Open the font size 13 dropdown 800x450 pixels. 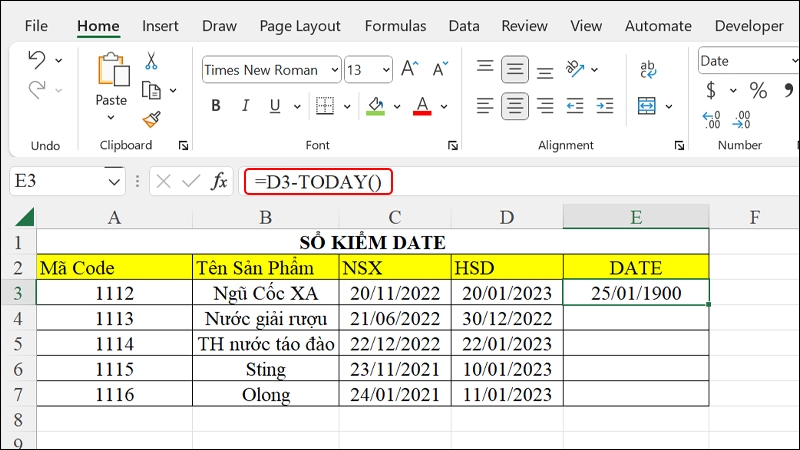click(x=386, y=69)
